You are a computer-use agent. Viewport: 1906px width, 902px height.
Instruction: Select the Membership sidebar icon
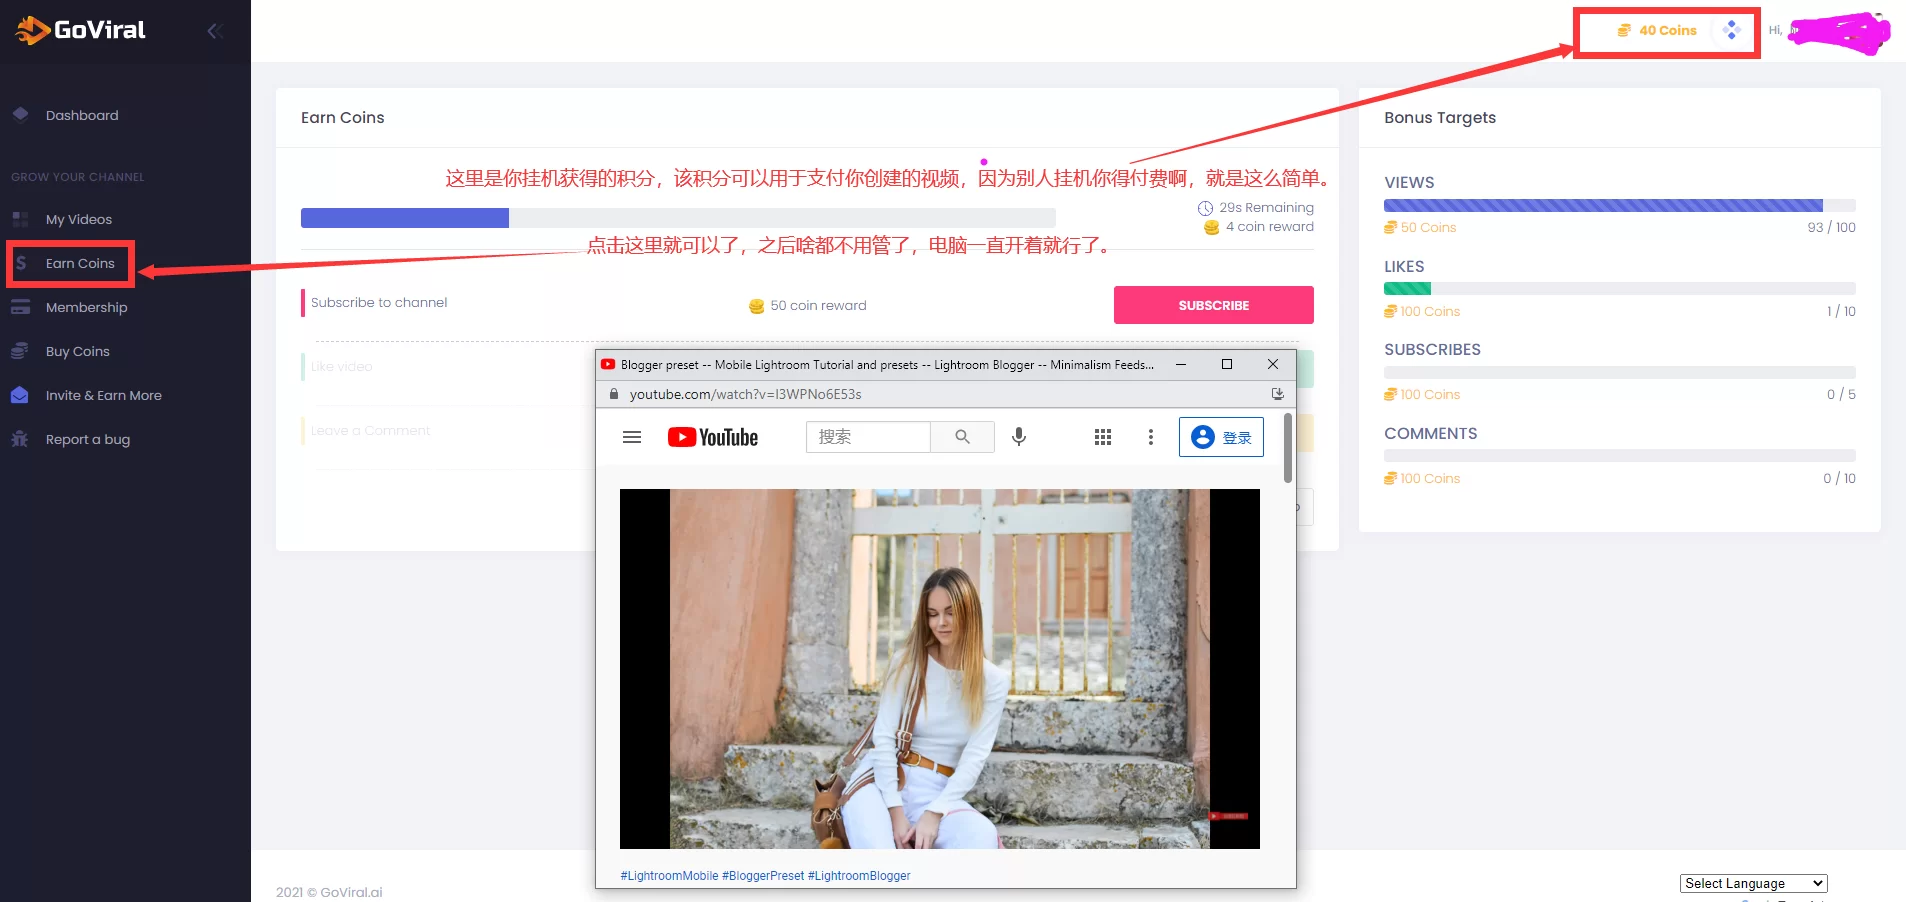click(x=20, y=307)
